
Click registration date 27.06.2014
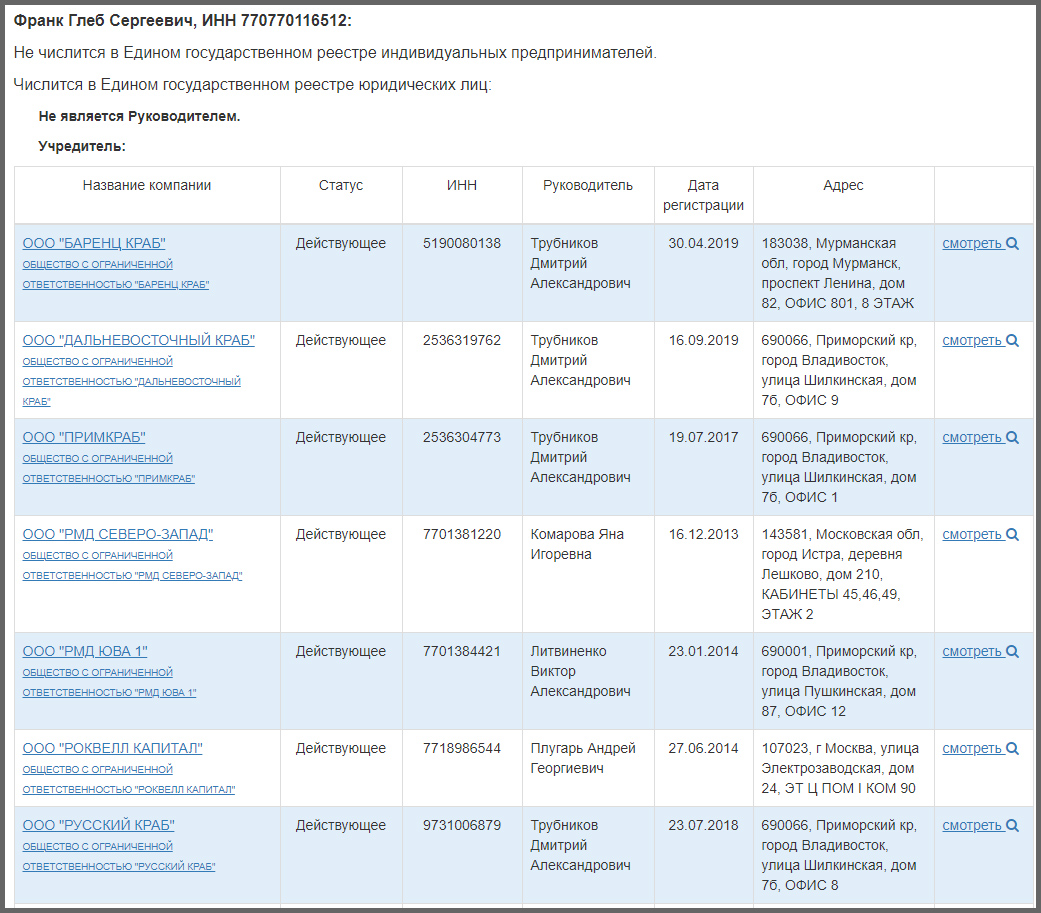click(703, 748)
